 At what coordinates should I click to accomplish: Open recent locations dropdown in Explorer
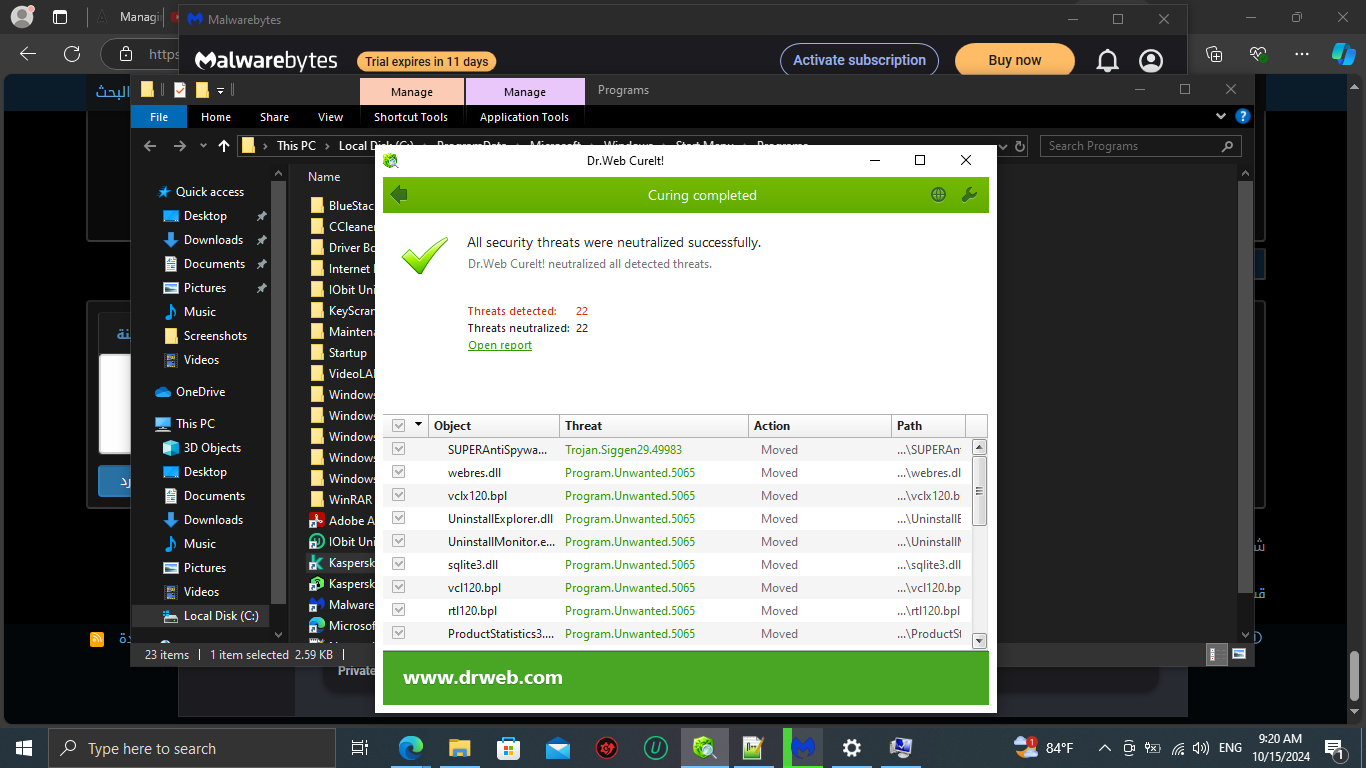[203, 146]
